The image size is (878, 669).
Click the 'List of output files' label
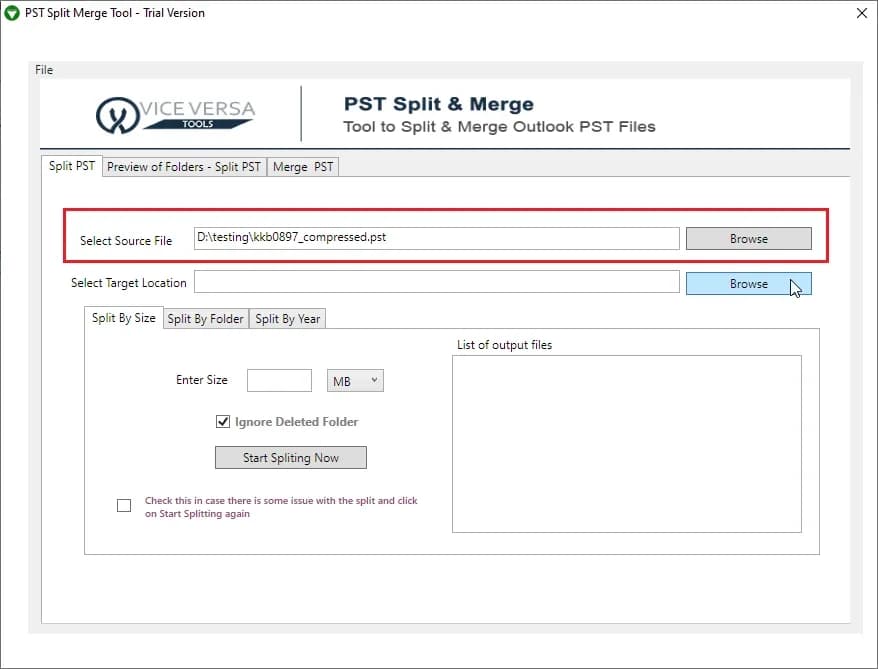(505, 345)
